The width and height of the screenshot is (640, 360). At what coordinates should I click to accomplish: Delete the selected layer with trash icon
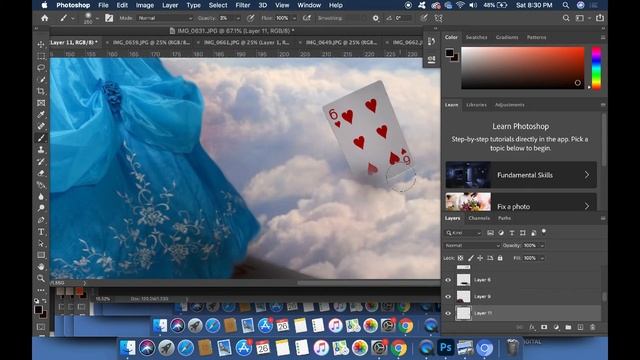coord(593,327)
